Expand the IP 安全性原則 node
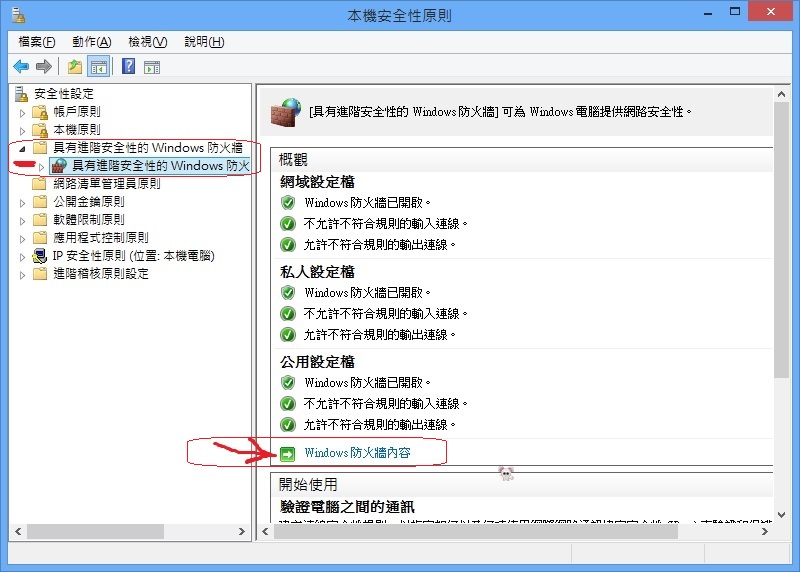 point(22,257)
